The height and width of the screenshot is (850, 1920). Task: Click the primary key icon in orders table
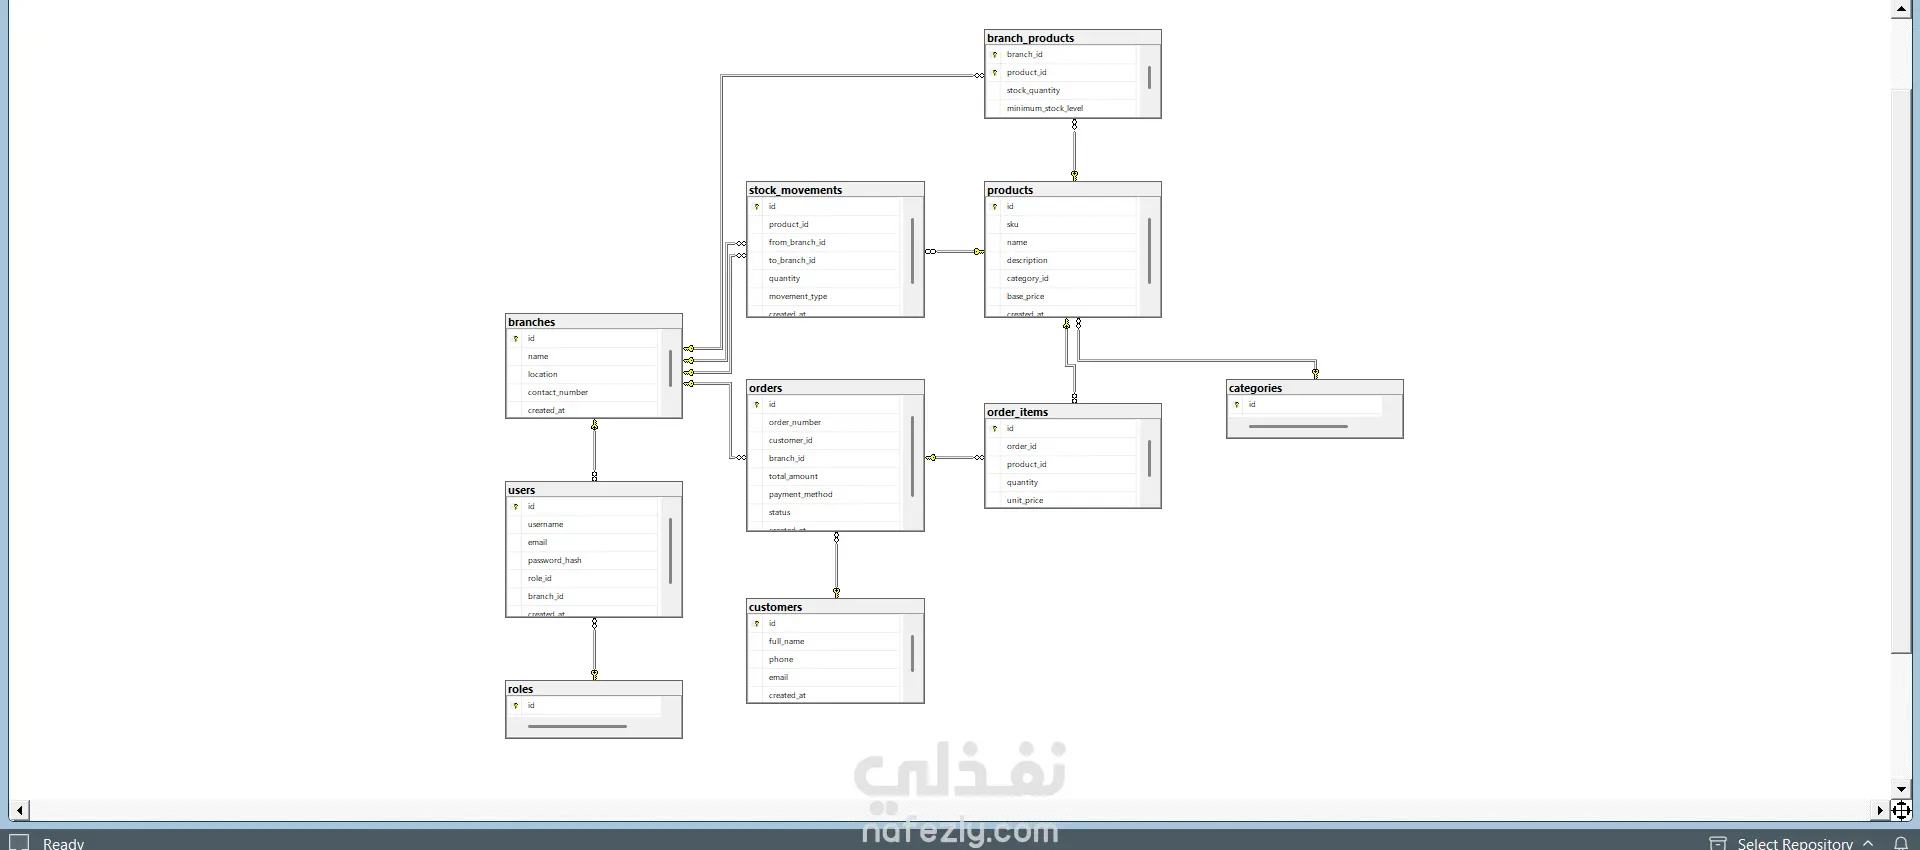point(757,405)
